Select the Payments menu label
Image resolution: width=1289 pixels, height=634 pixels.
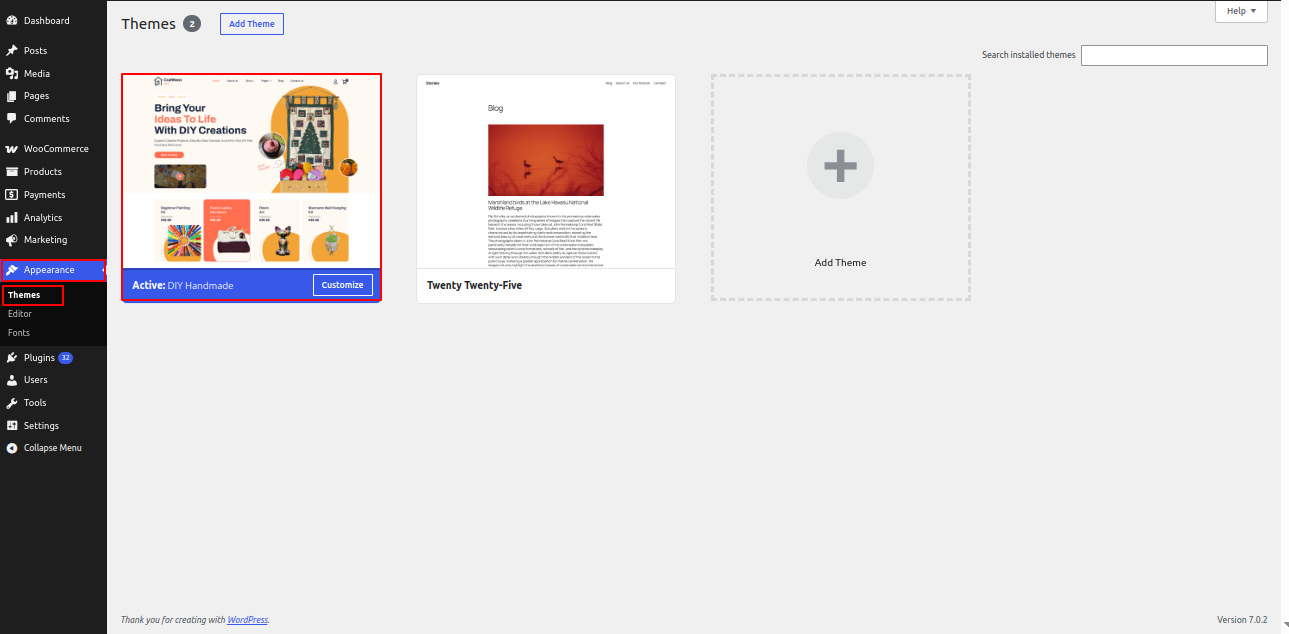point(45,195)
